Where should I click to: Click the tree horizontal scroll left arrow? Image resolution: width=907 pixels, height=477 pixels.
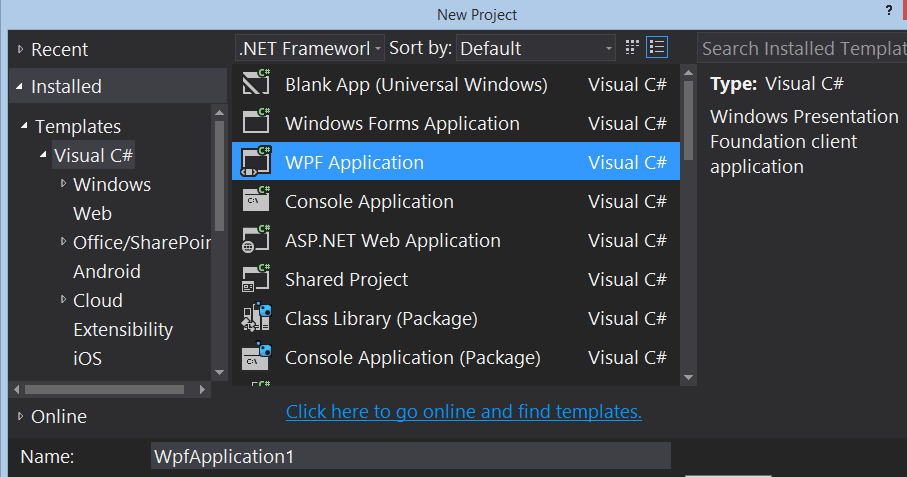click(16, 390)
